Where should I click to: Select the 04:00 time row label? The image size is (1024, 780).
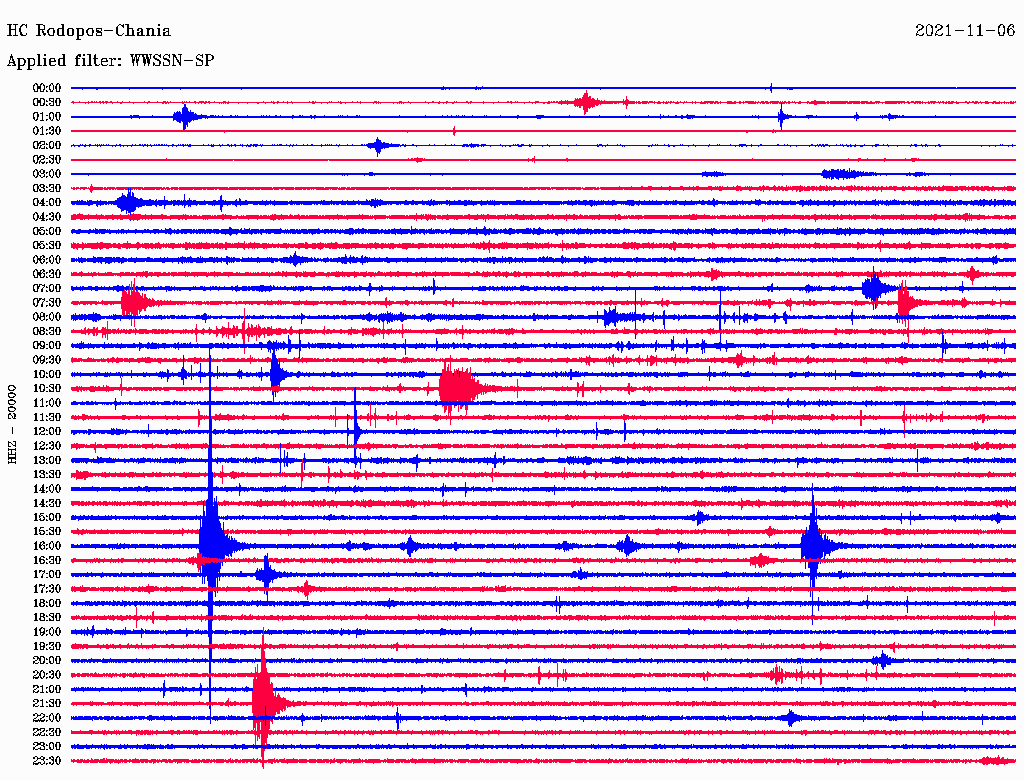tap(47, 203)
